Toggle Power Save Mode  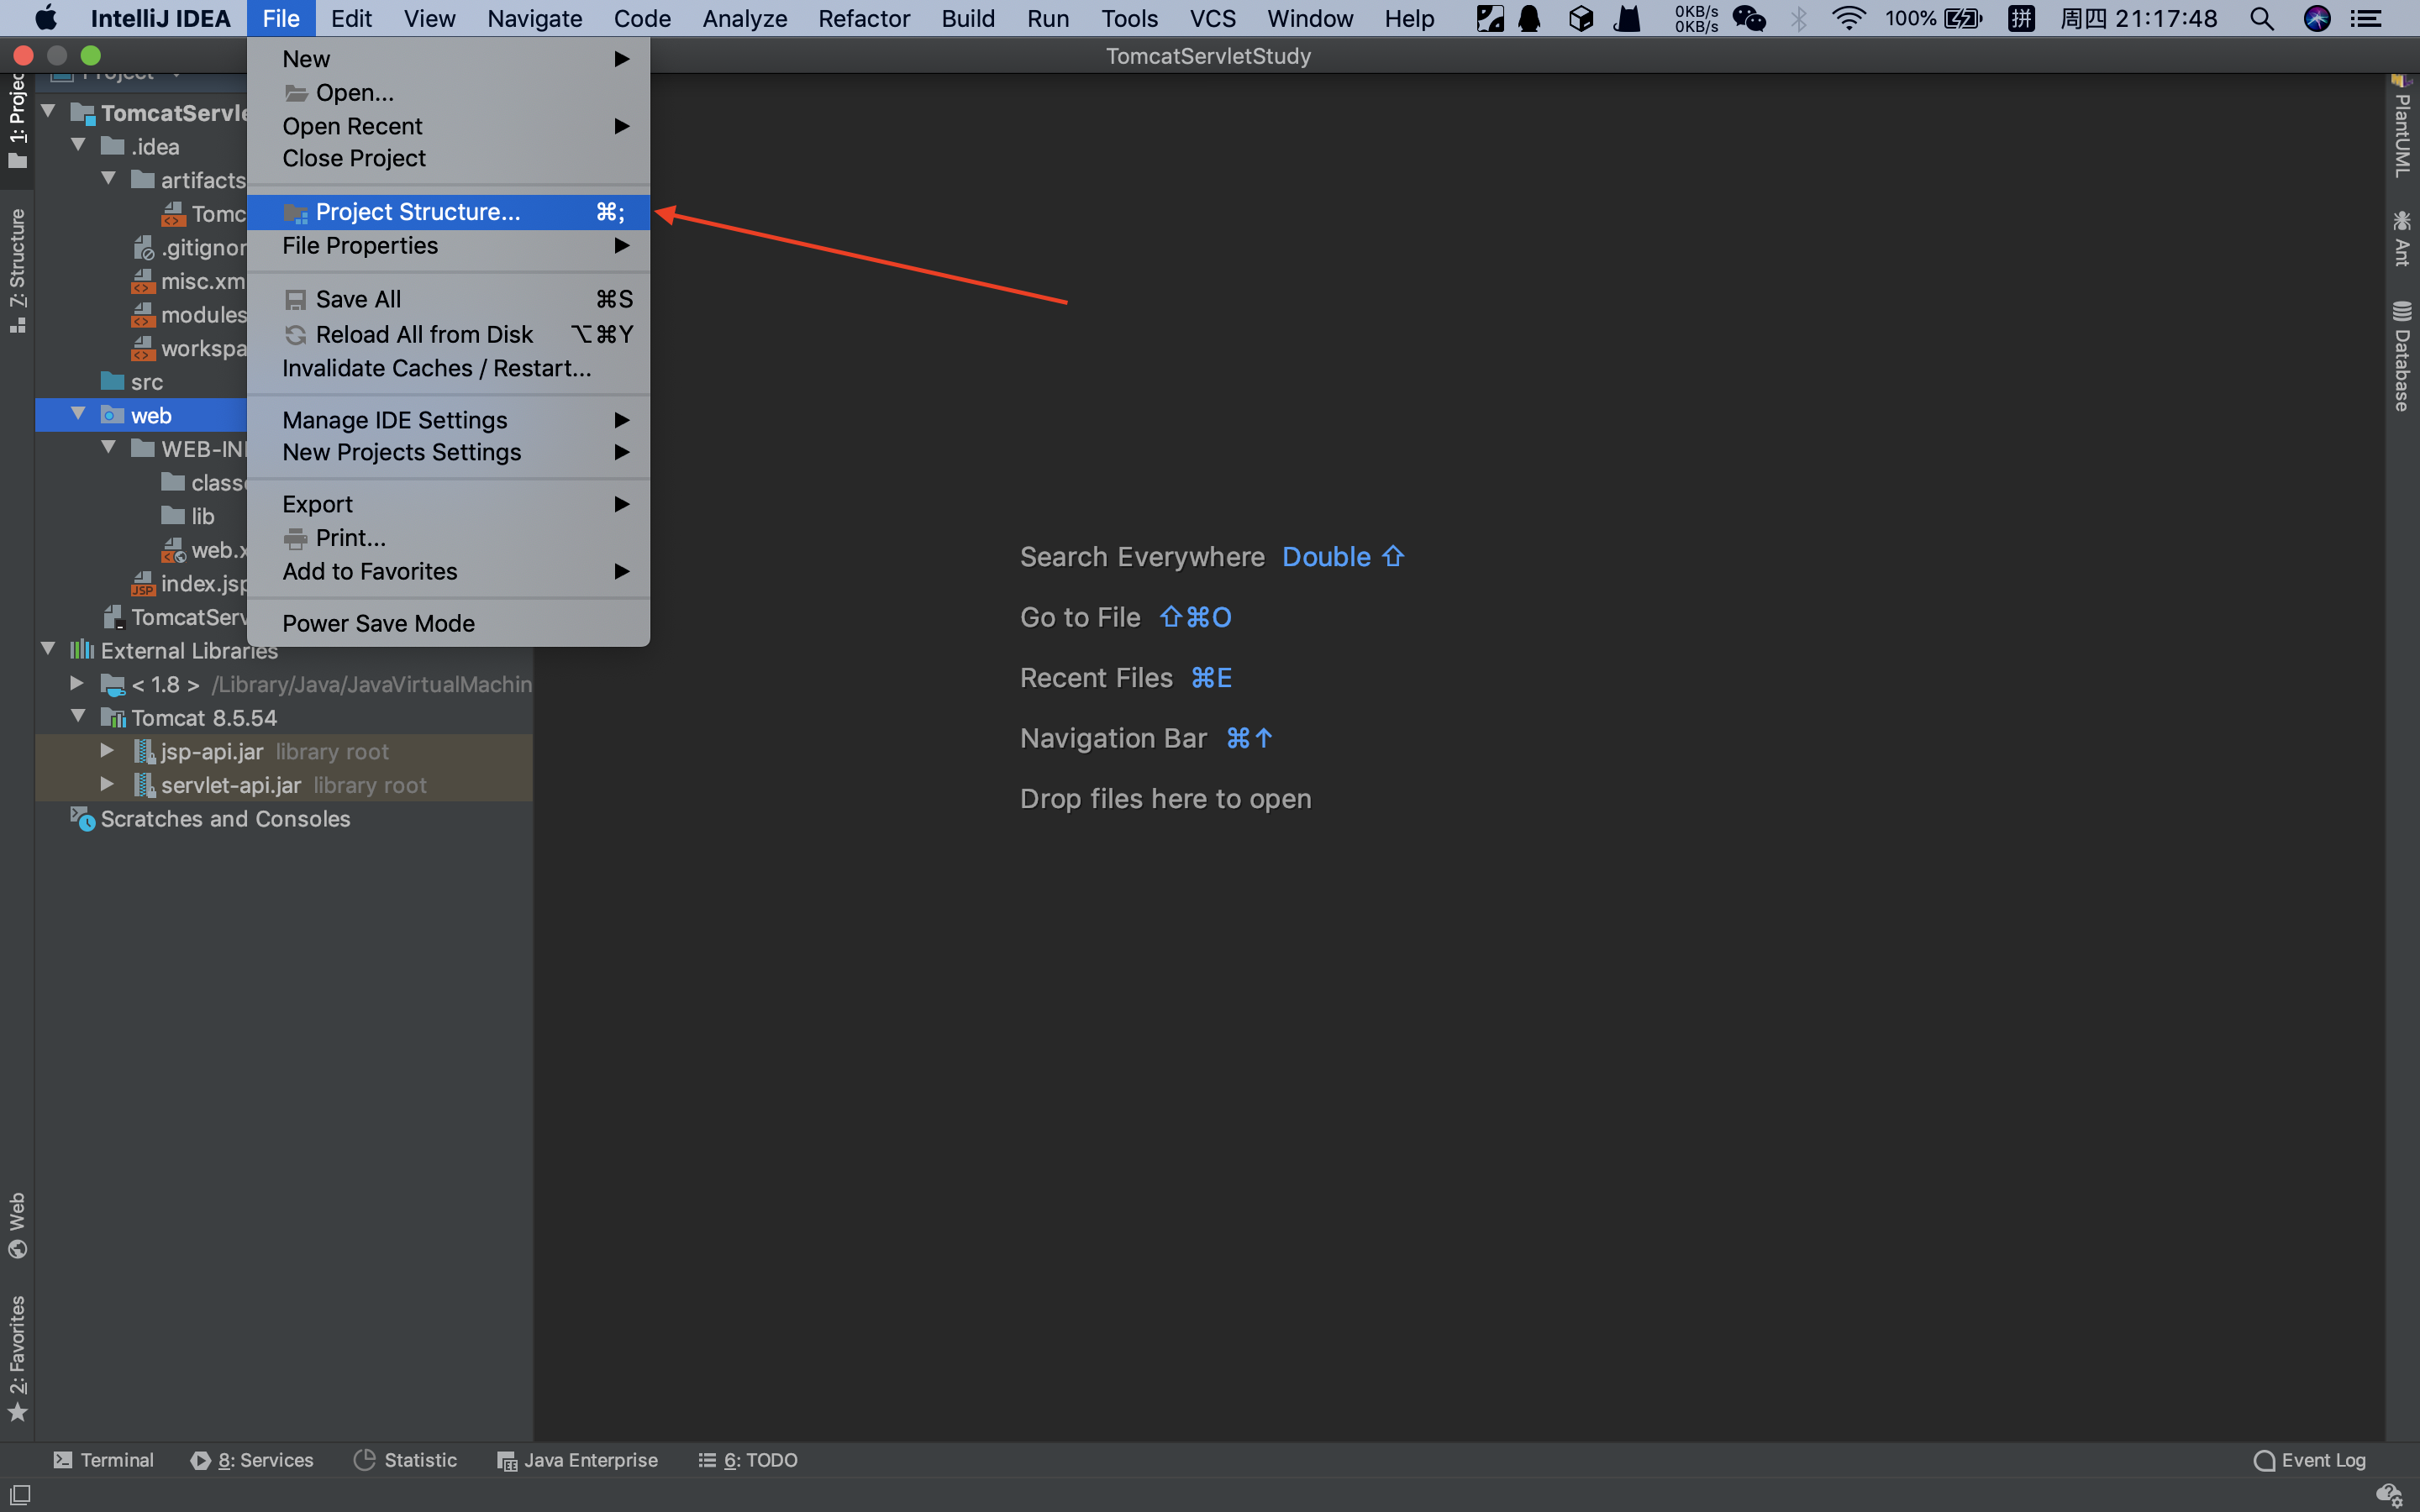pyautogui.click(x=378, y=623)
